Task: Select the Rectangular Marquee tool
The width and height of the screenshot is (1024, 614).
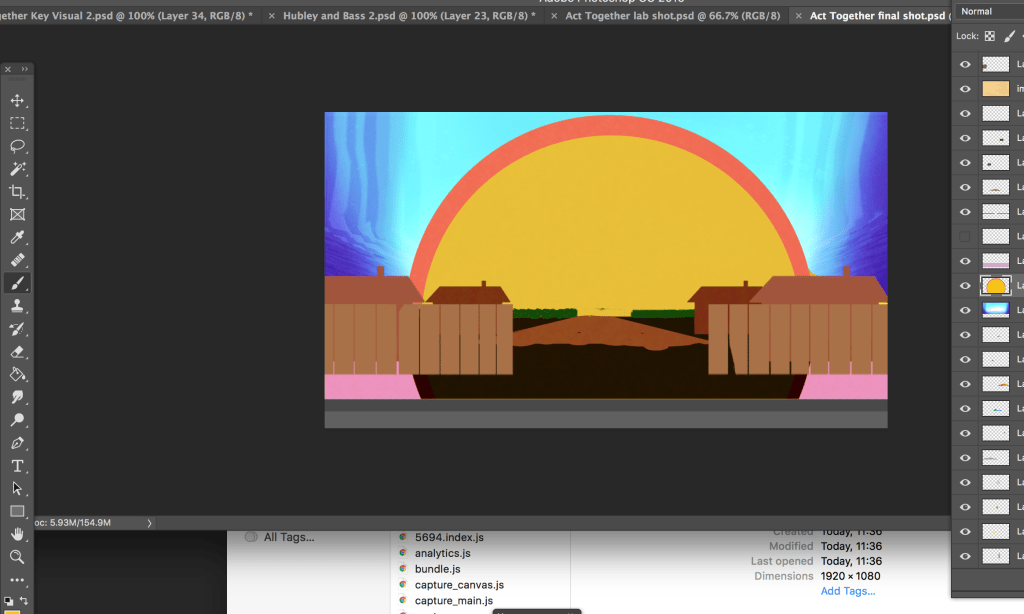Action: tap(17, 124)
